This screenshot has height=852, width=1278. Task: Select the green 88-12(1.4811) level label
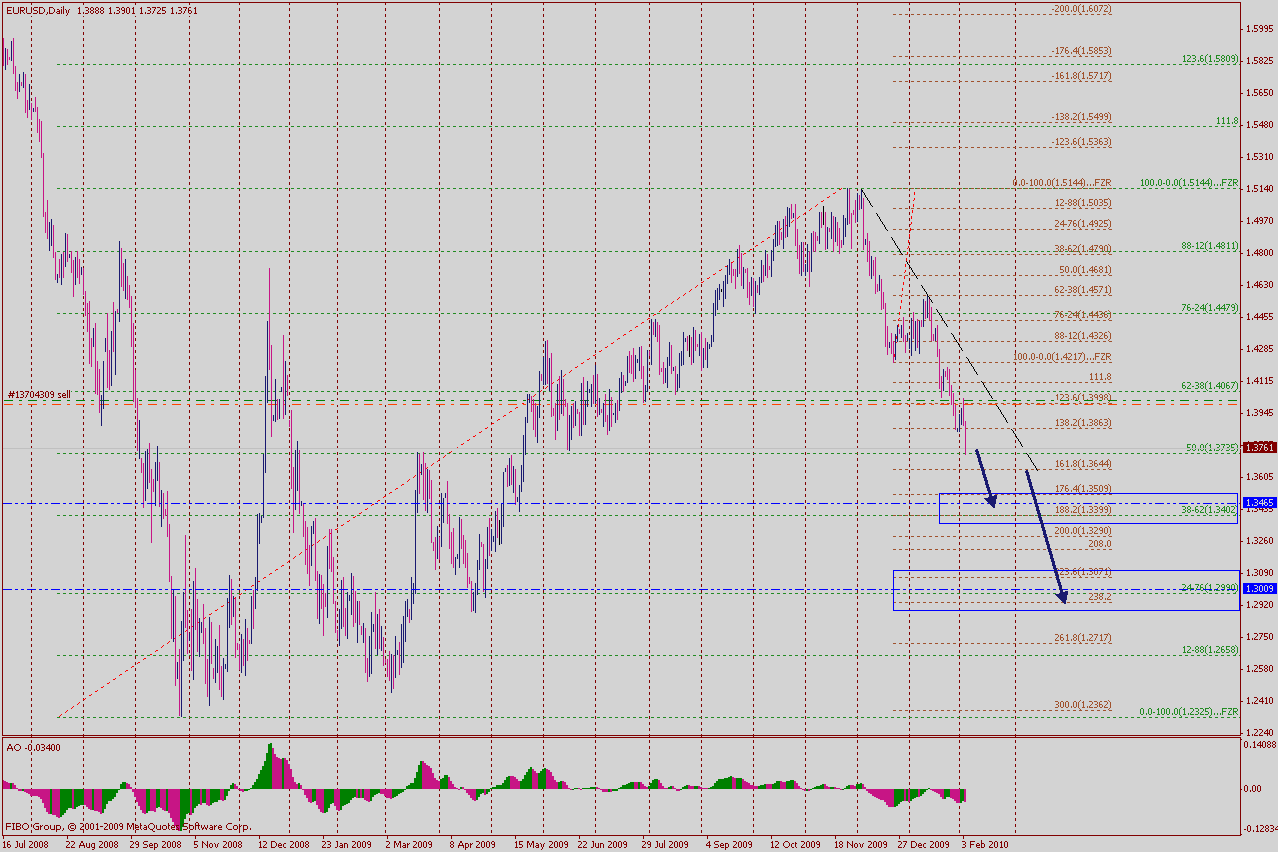(1211, 245)
